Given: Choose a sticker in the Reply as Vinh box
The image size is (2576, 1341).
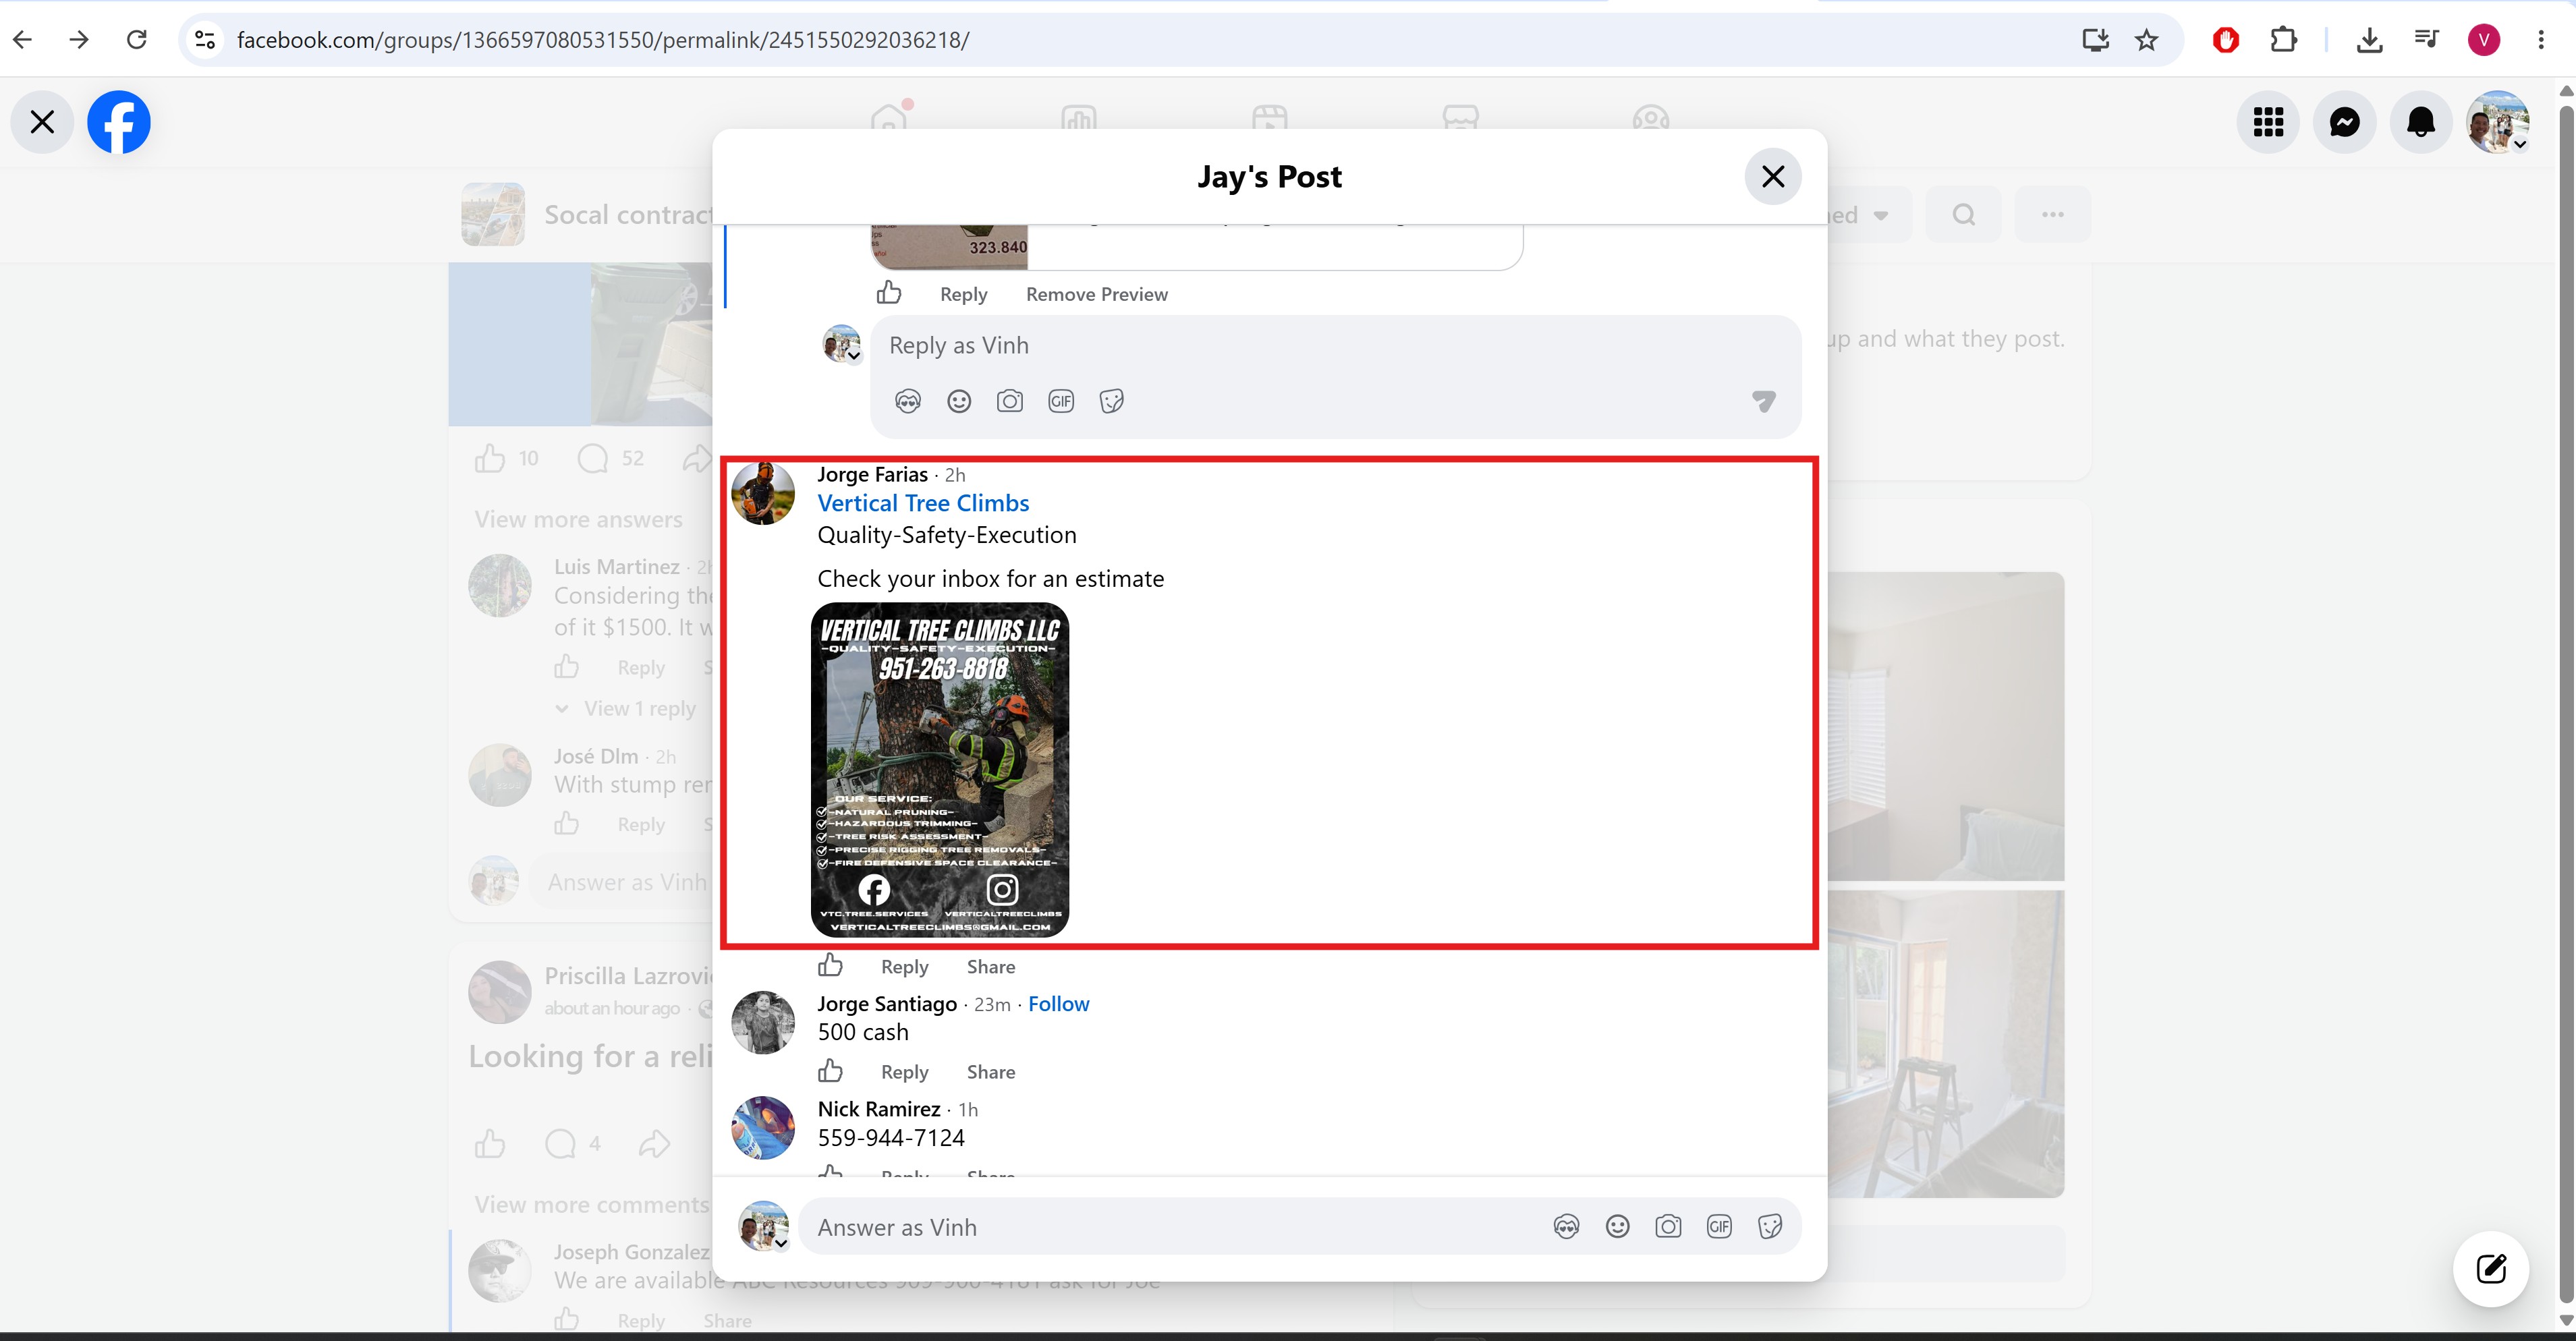Looking at the screenshot, I should click(1112, 401).
